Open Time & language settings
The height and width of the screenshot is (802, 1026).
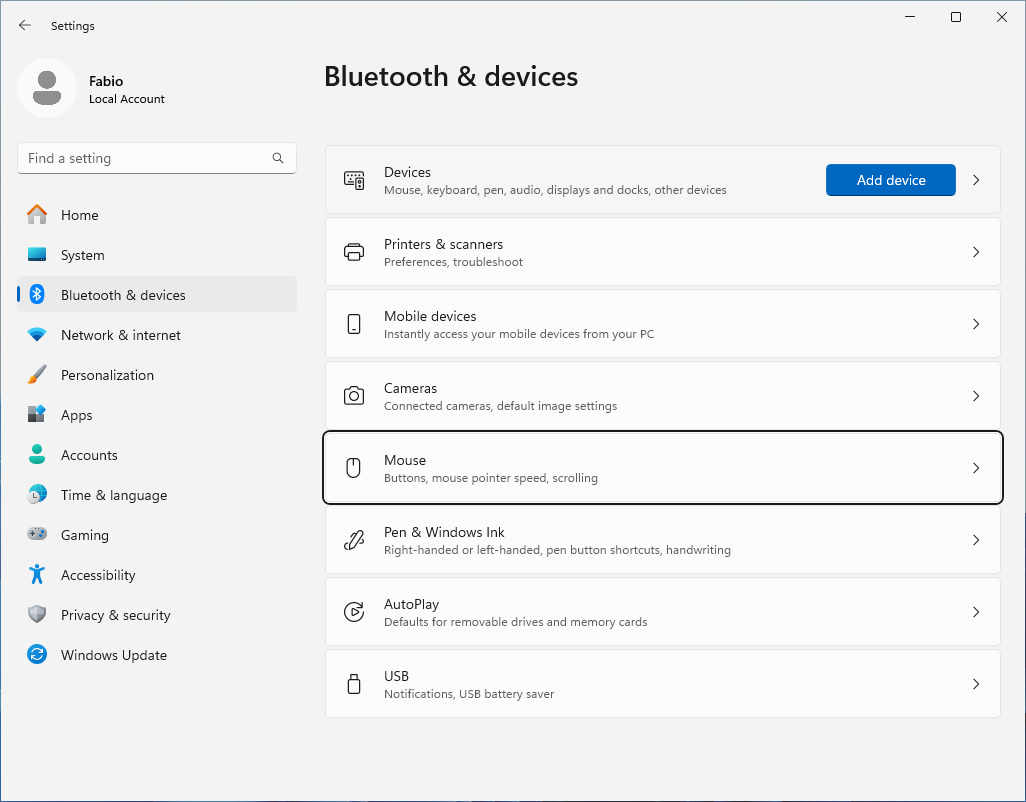157,494
